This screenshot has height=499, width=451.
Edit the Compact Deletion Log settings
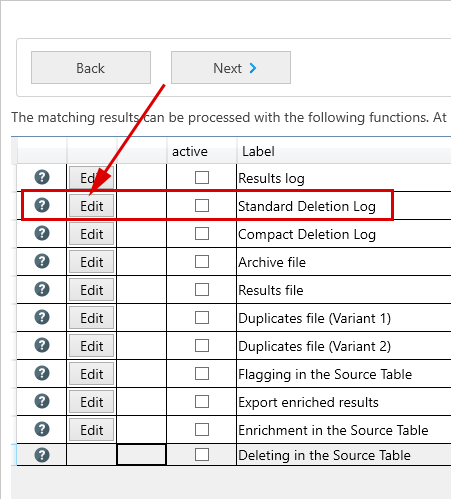point(92,234)
